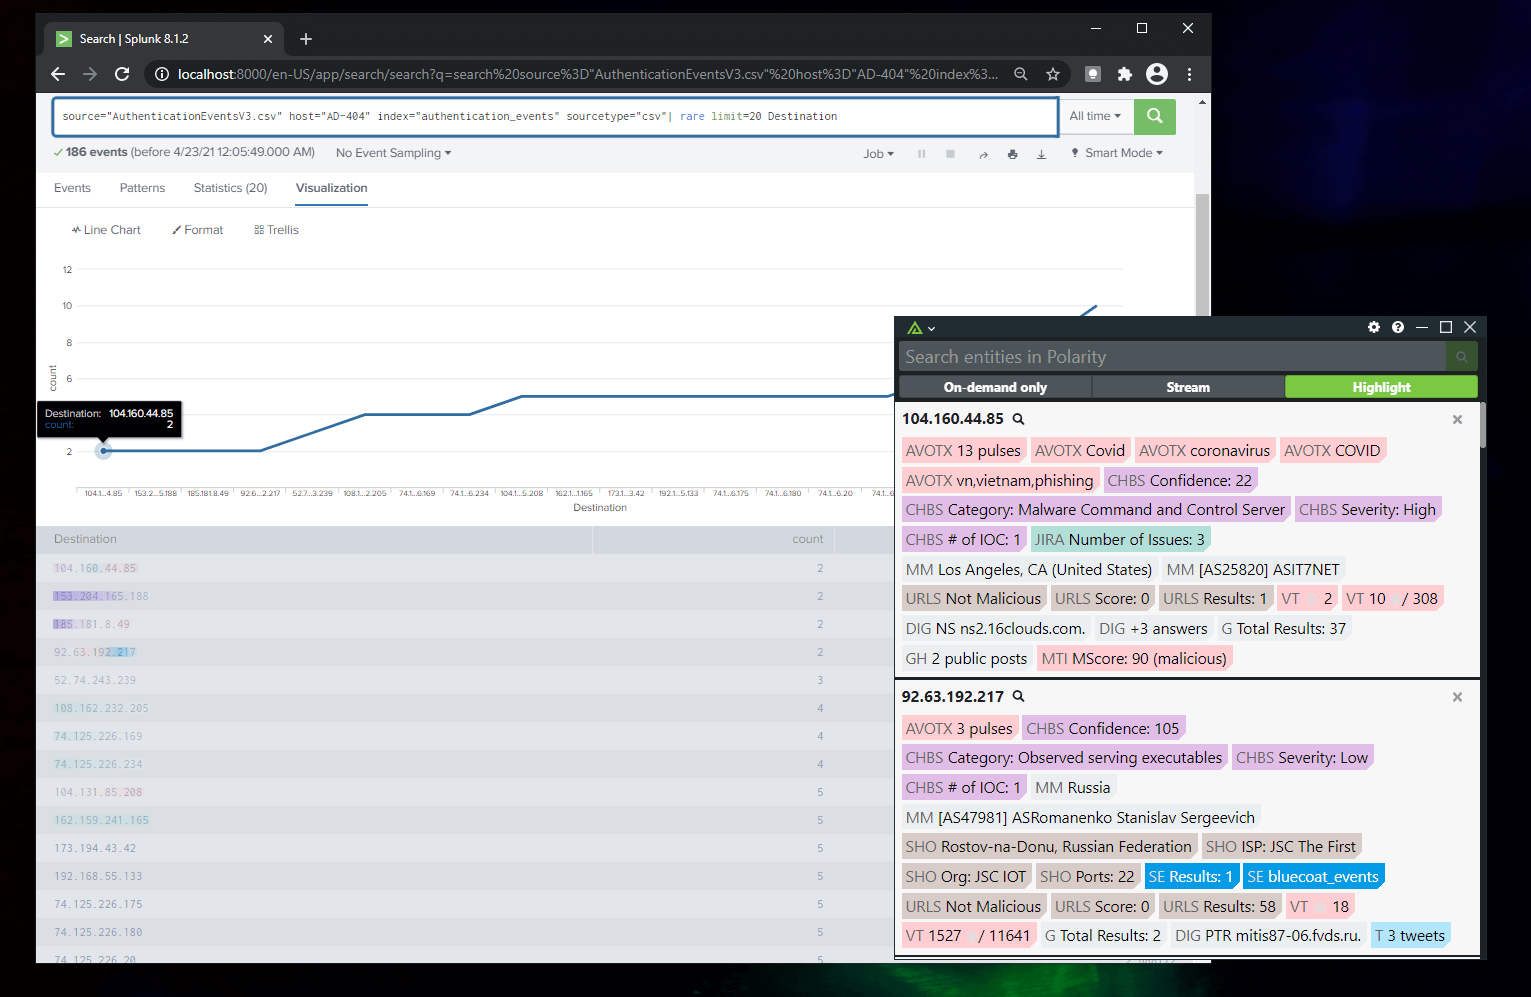This screenshot has height=997, width=1531.
Task: Open browser extensions puzzle icon
Action: (1125, 74)
